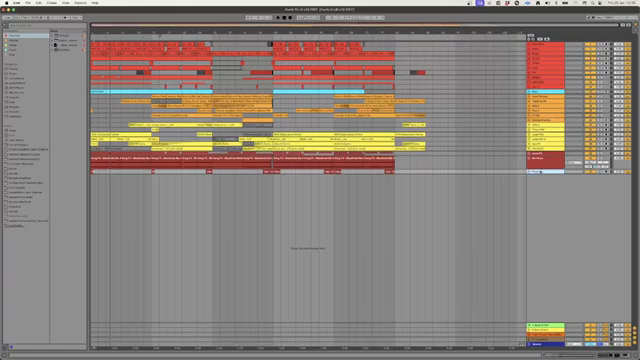
Task: Click the red Favorites color tag
Action: click(6, 36)
